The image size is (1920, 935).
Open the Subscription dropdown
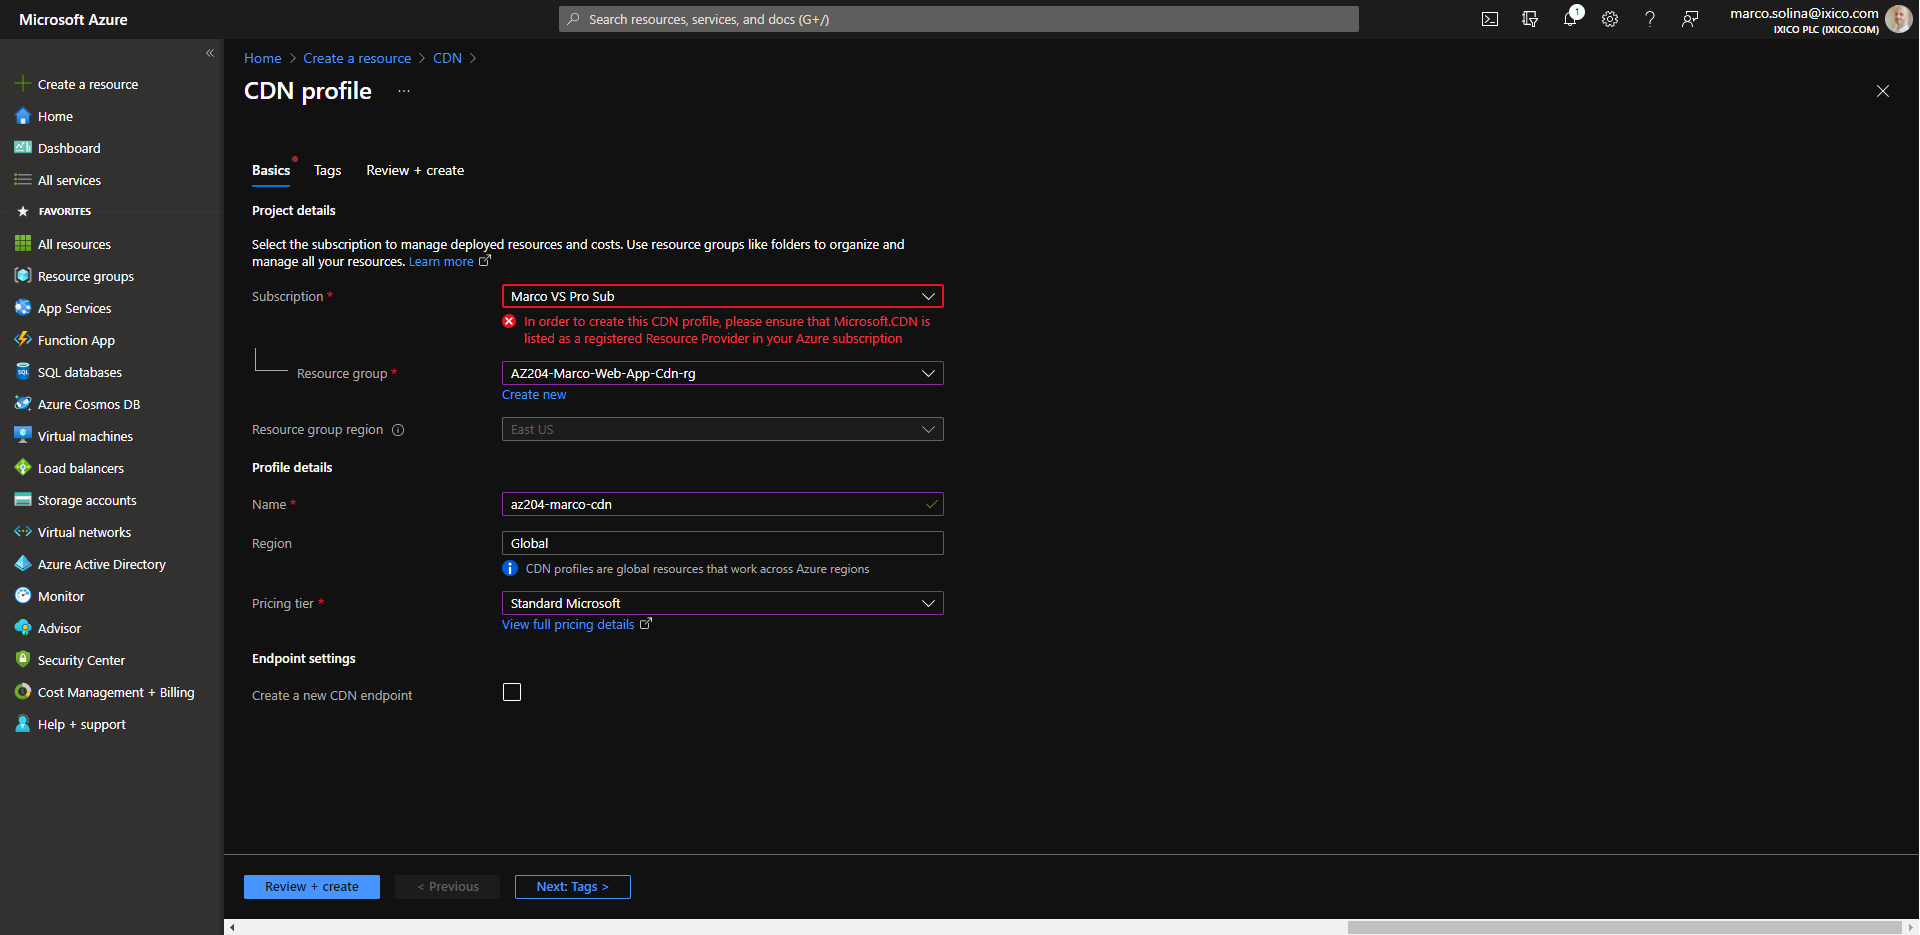tap(722, 296)
